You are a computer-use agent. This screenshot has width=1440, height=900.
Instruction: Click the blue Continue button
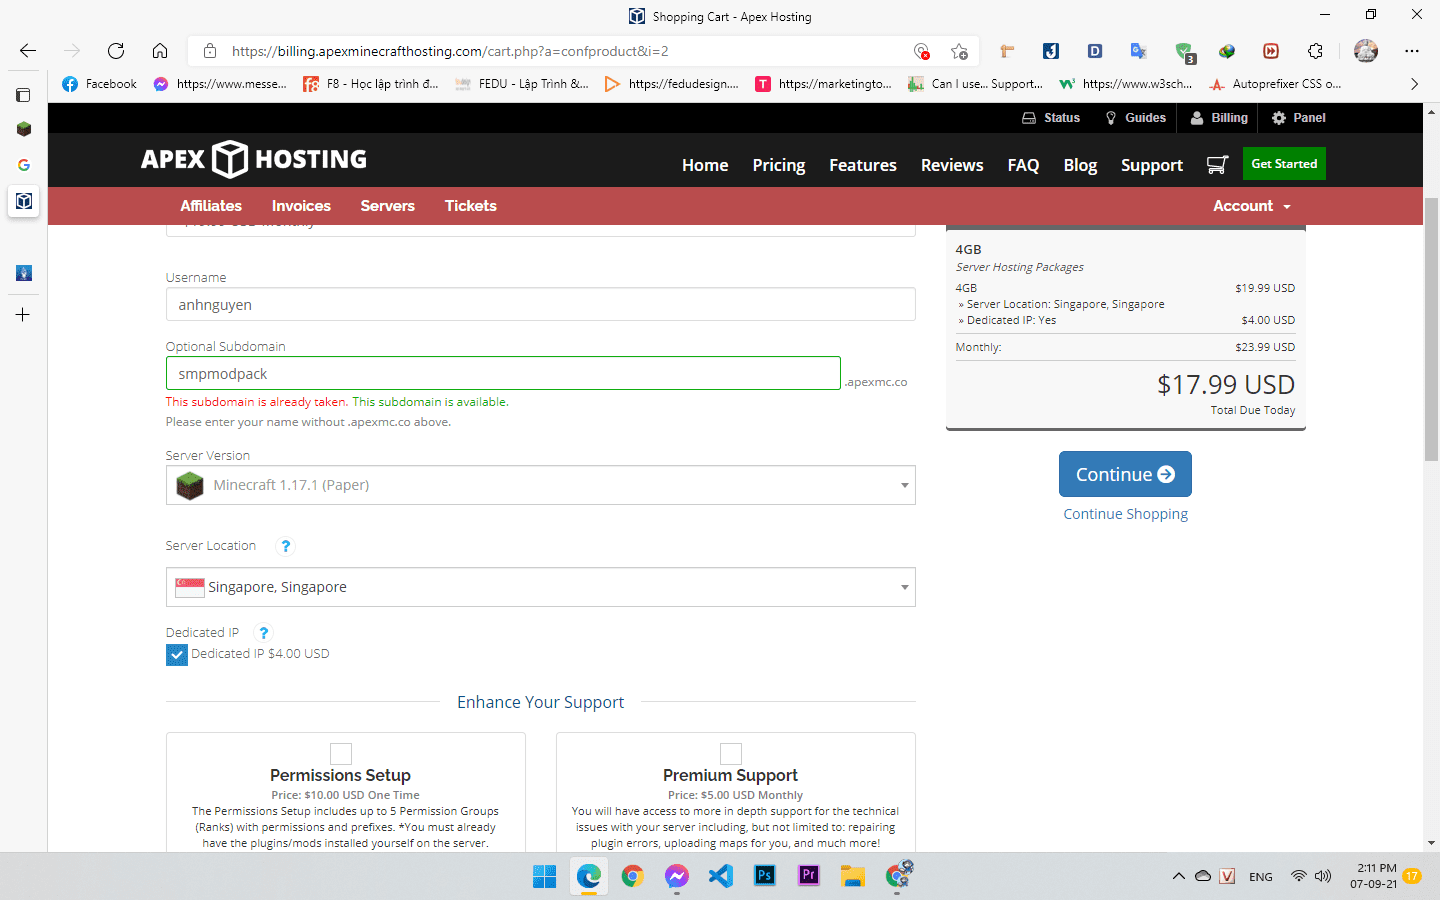(1125, 474)
